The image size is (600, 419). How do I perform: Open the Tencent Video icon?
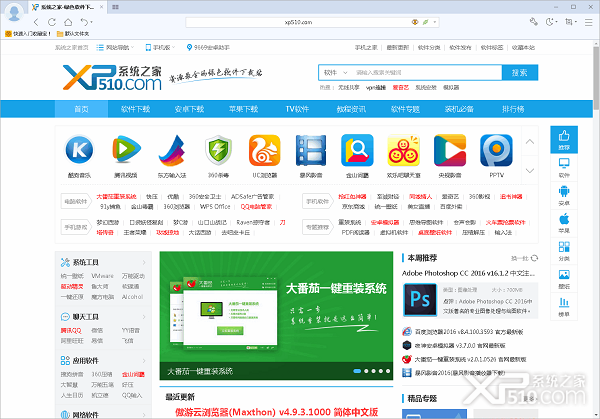(126, 150)
